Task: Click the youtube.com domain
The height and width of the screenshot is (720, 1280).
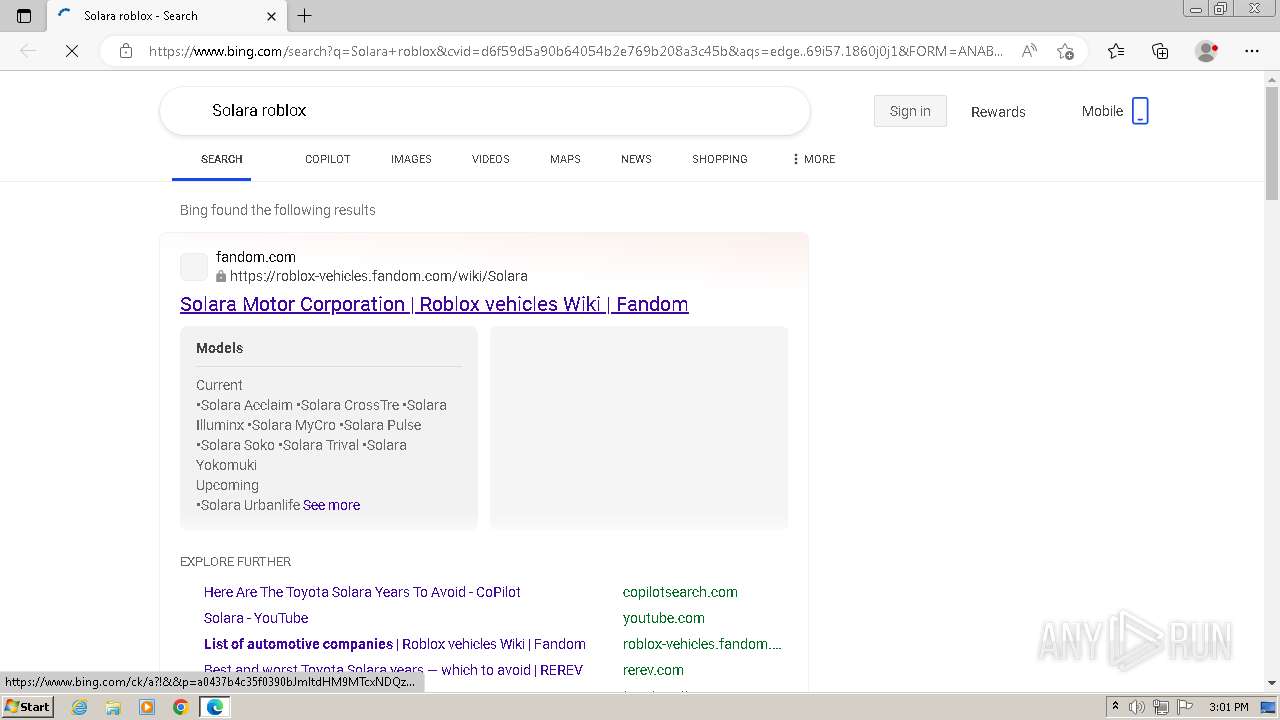Action: click(664, 618)
